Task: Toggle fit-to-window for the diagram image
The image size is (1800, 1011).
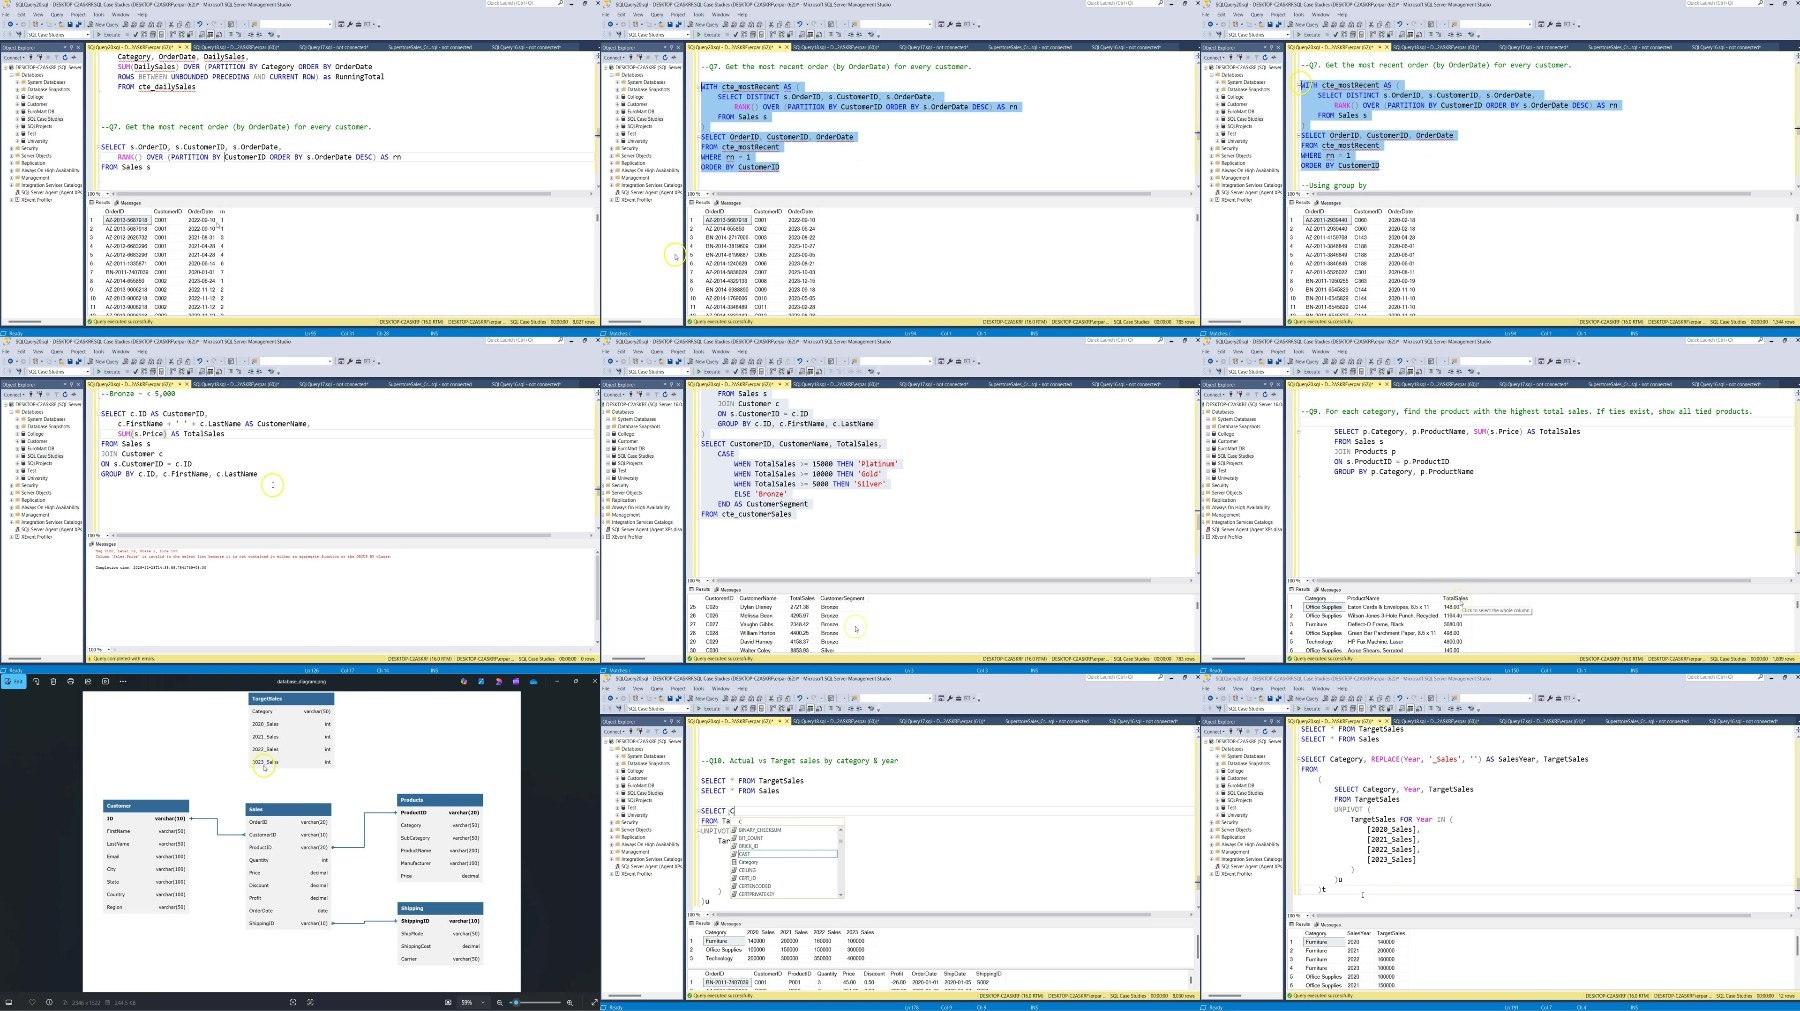Action: [x=448, y=1002]
